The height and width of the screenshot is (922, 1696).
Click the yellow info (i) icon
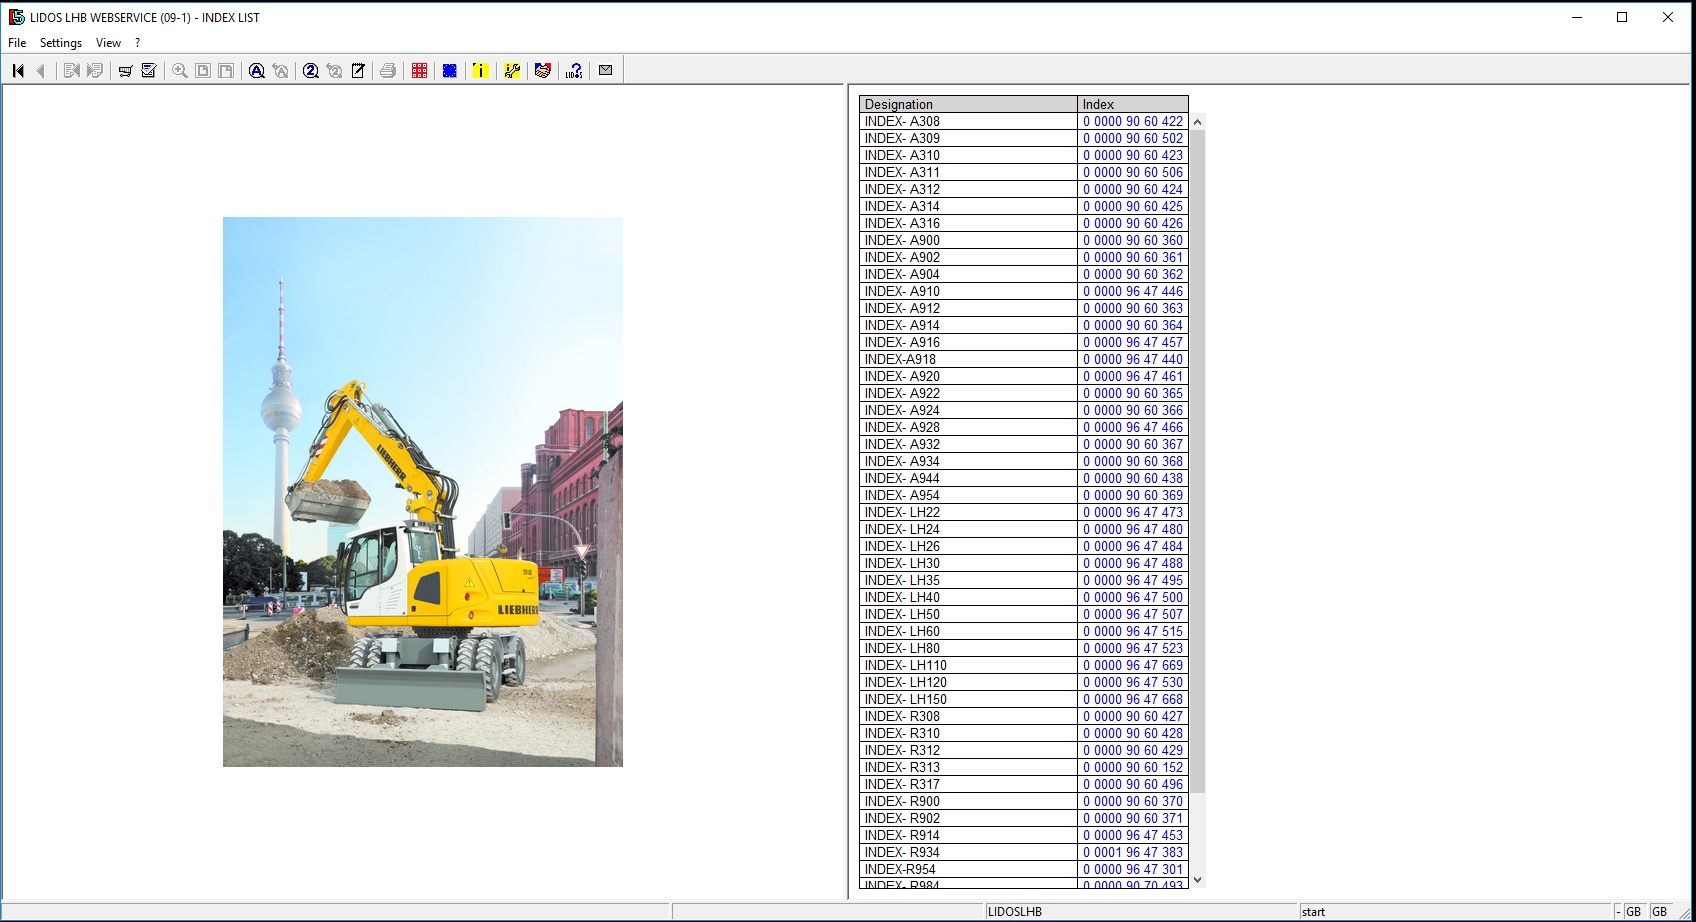coord(481,70)
